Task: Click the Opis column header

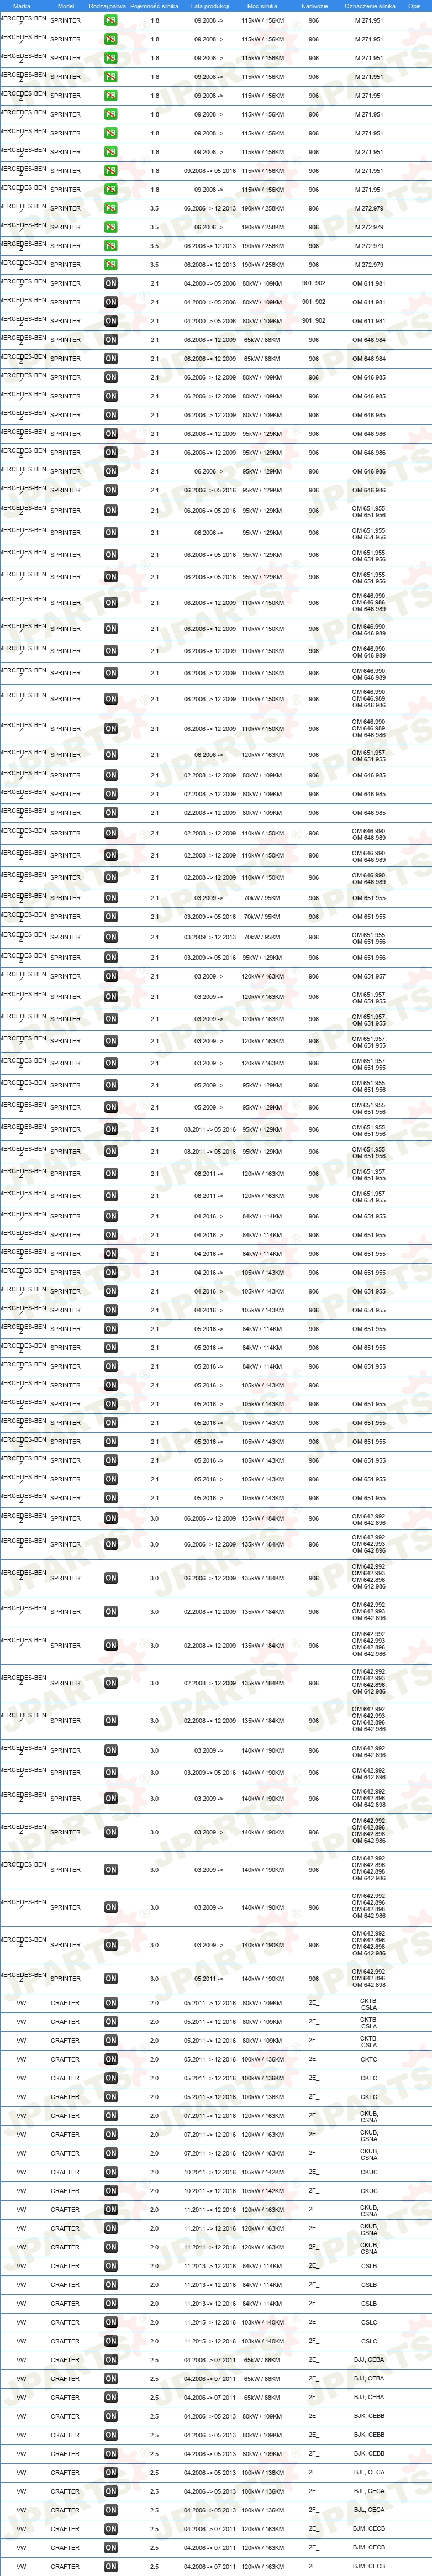Action: [414, 5]
